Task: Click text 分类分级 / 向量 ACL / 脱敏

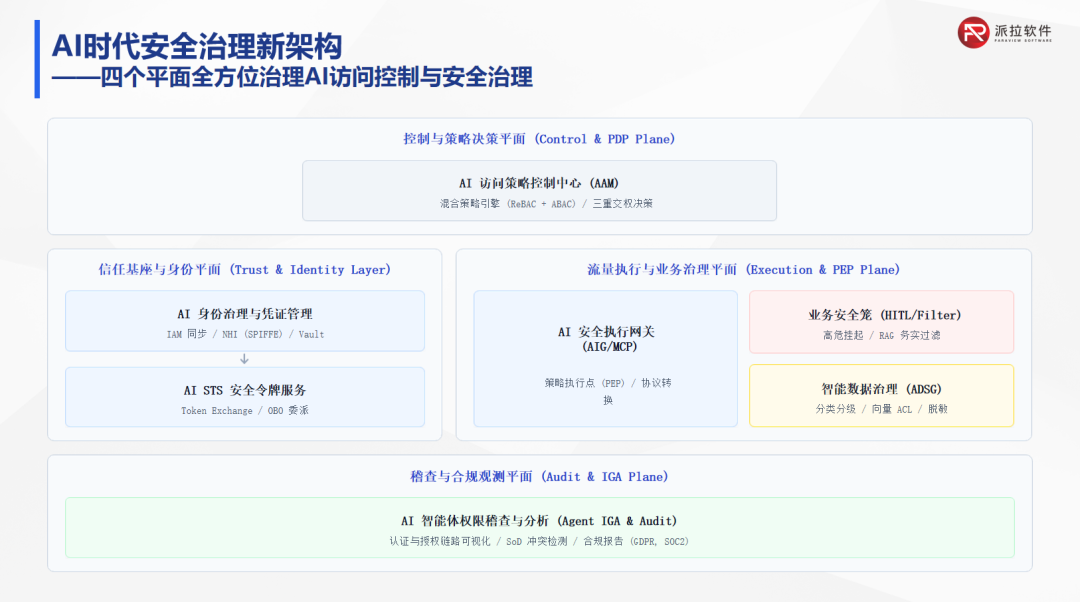Action: pyautogui.click(x=881, y=409)
